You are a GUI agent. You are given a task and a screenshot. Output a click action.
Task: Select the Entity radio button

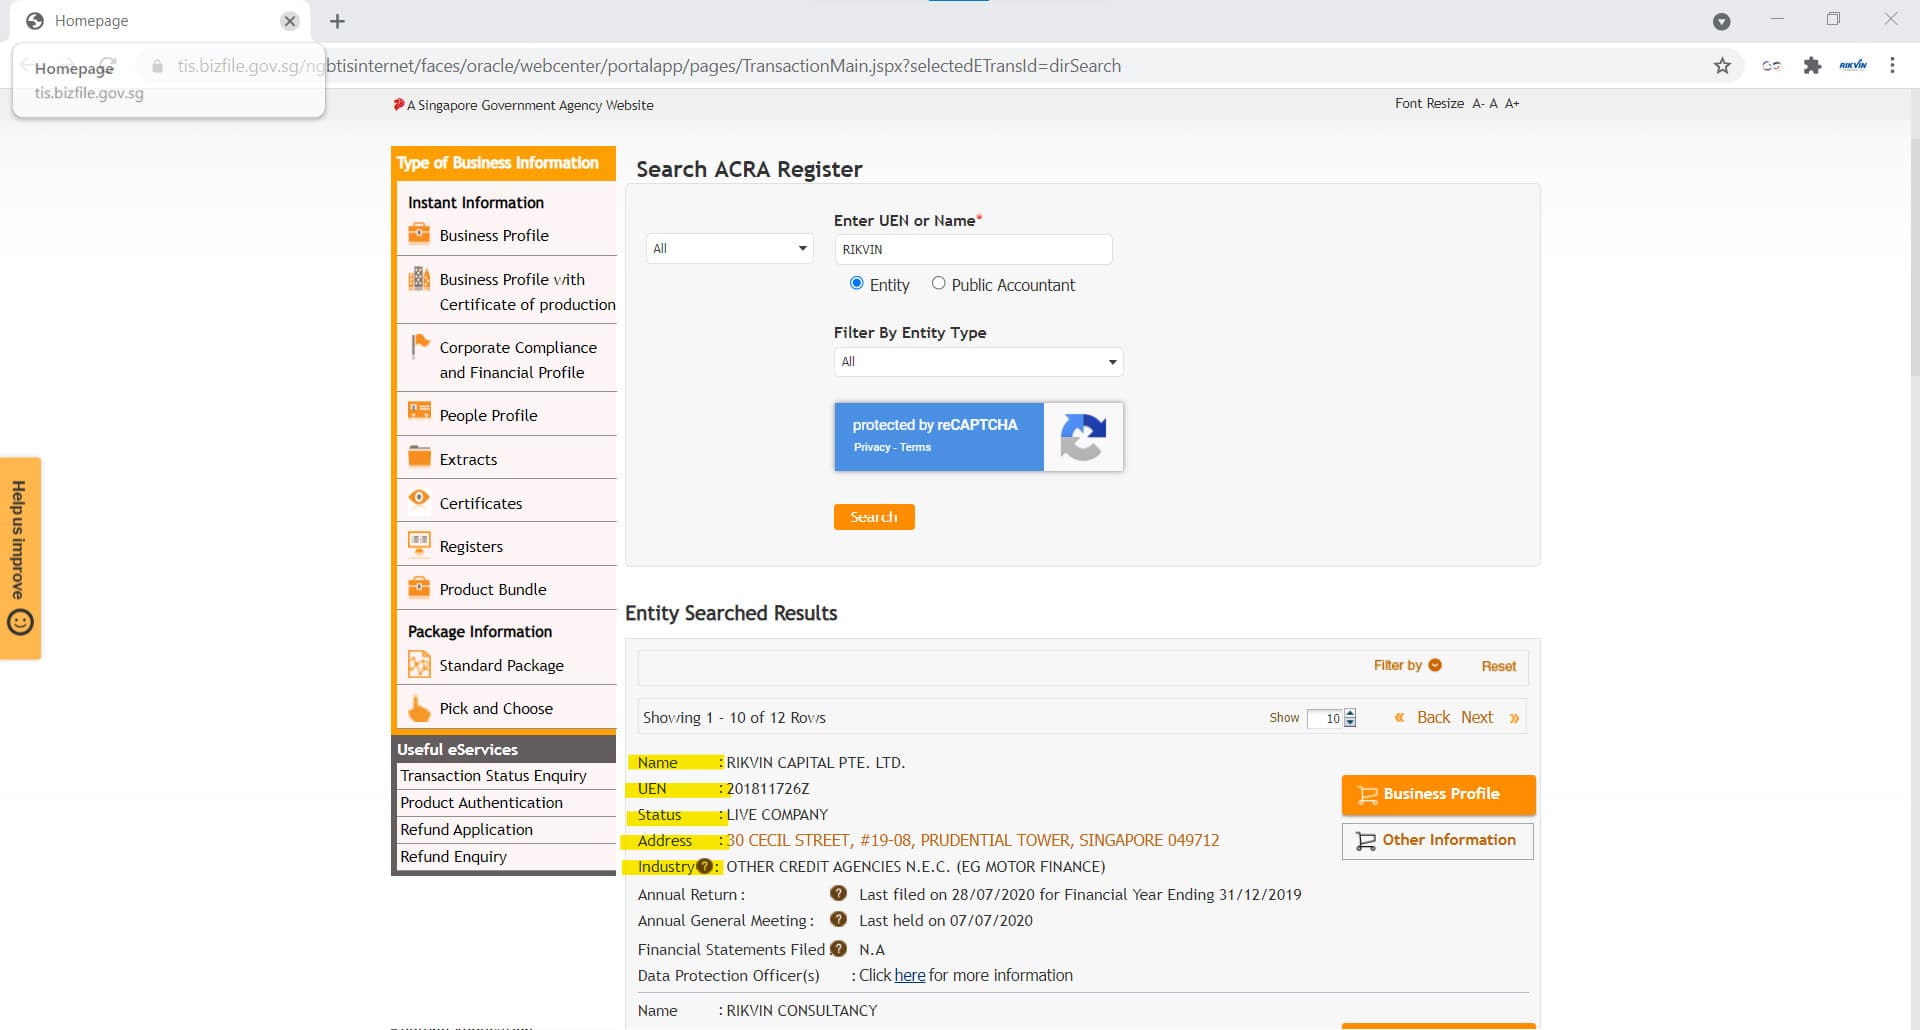856,283
